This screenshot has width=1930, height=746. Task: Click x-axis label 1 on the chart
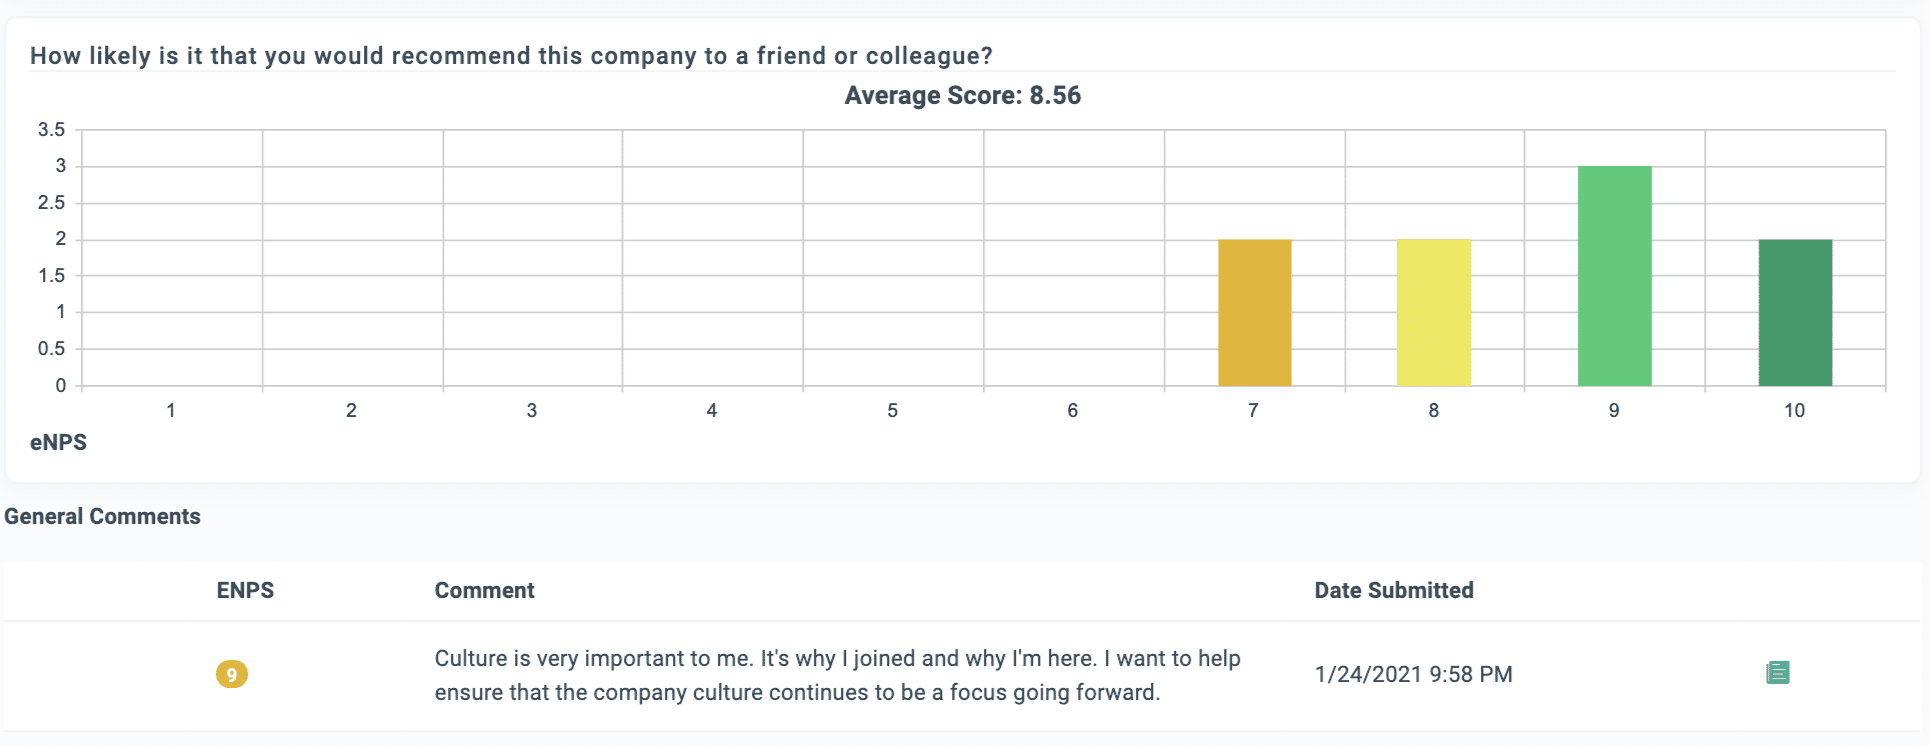[171, 410]
